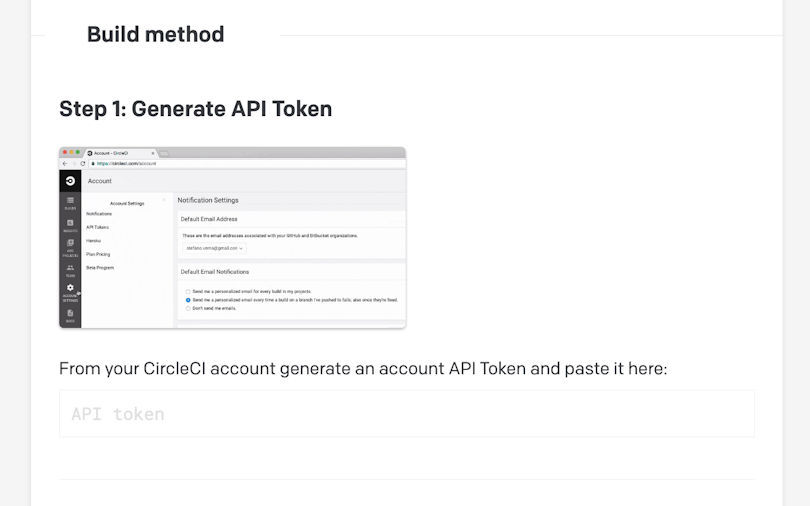Open Notifications in Account Settings menu

99,214
